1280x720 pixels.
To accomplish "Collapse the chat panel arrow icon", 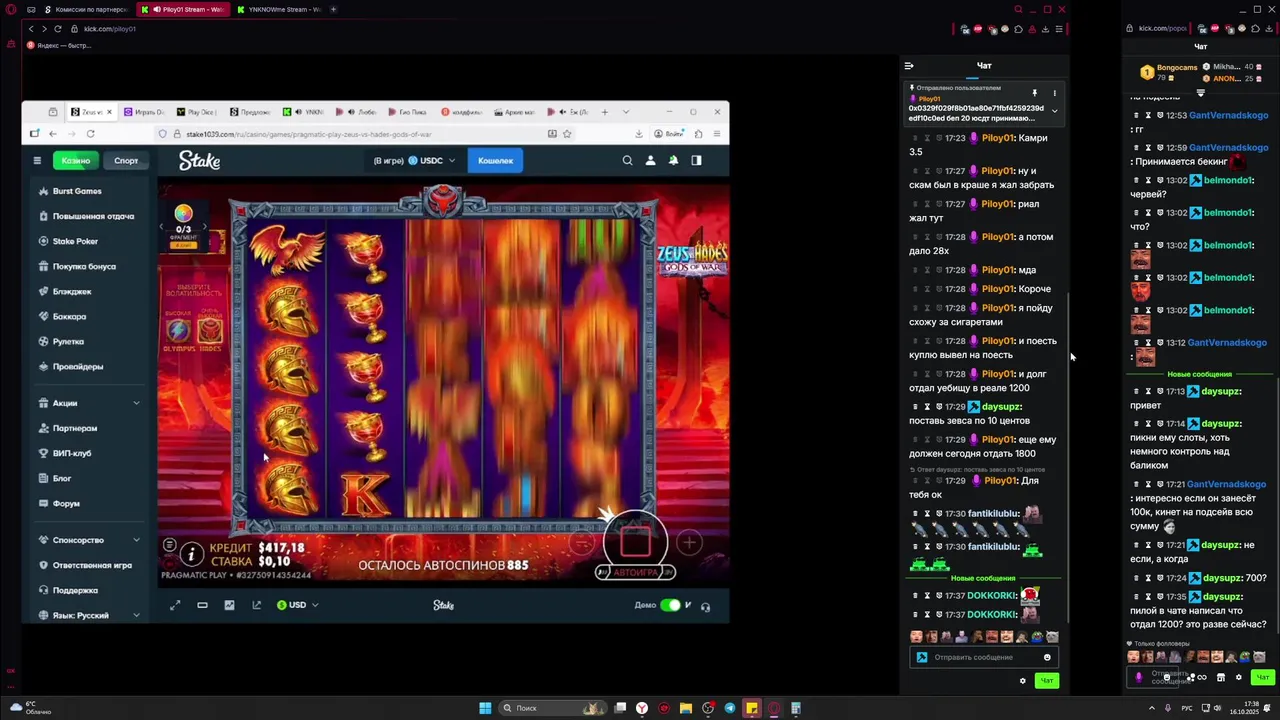I will click(909, 66).
